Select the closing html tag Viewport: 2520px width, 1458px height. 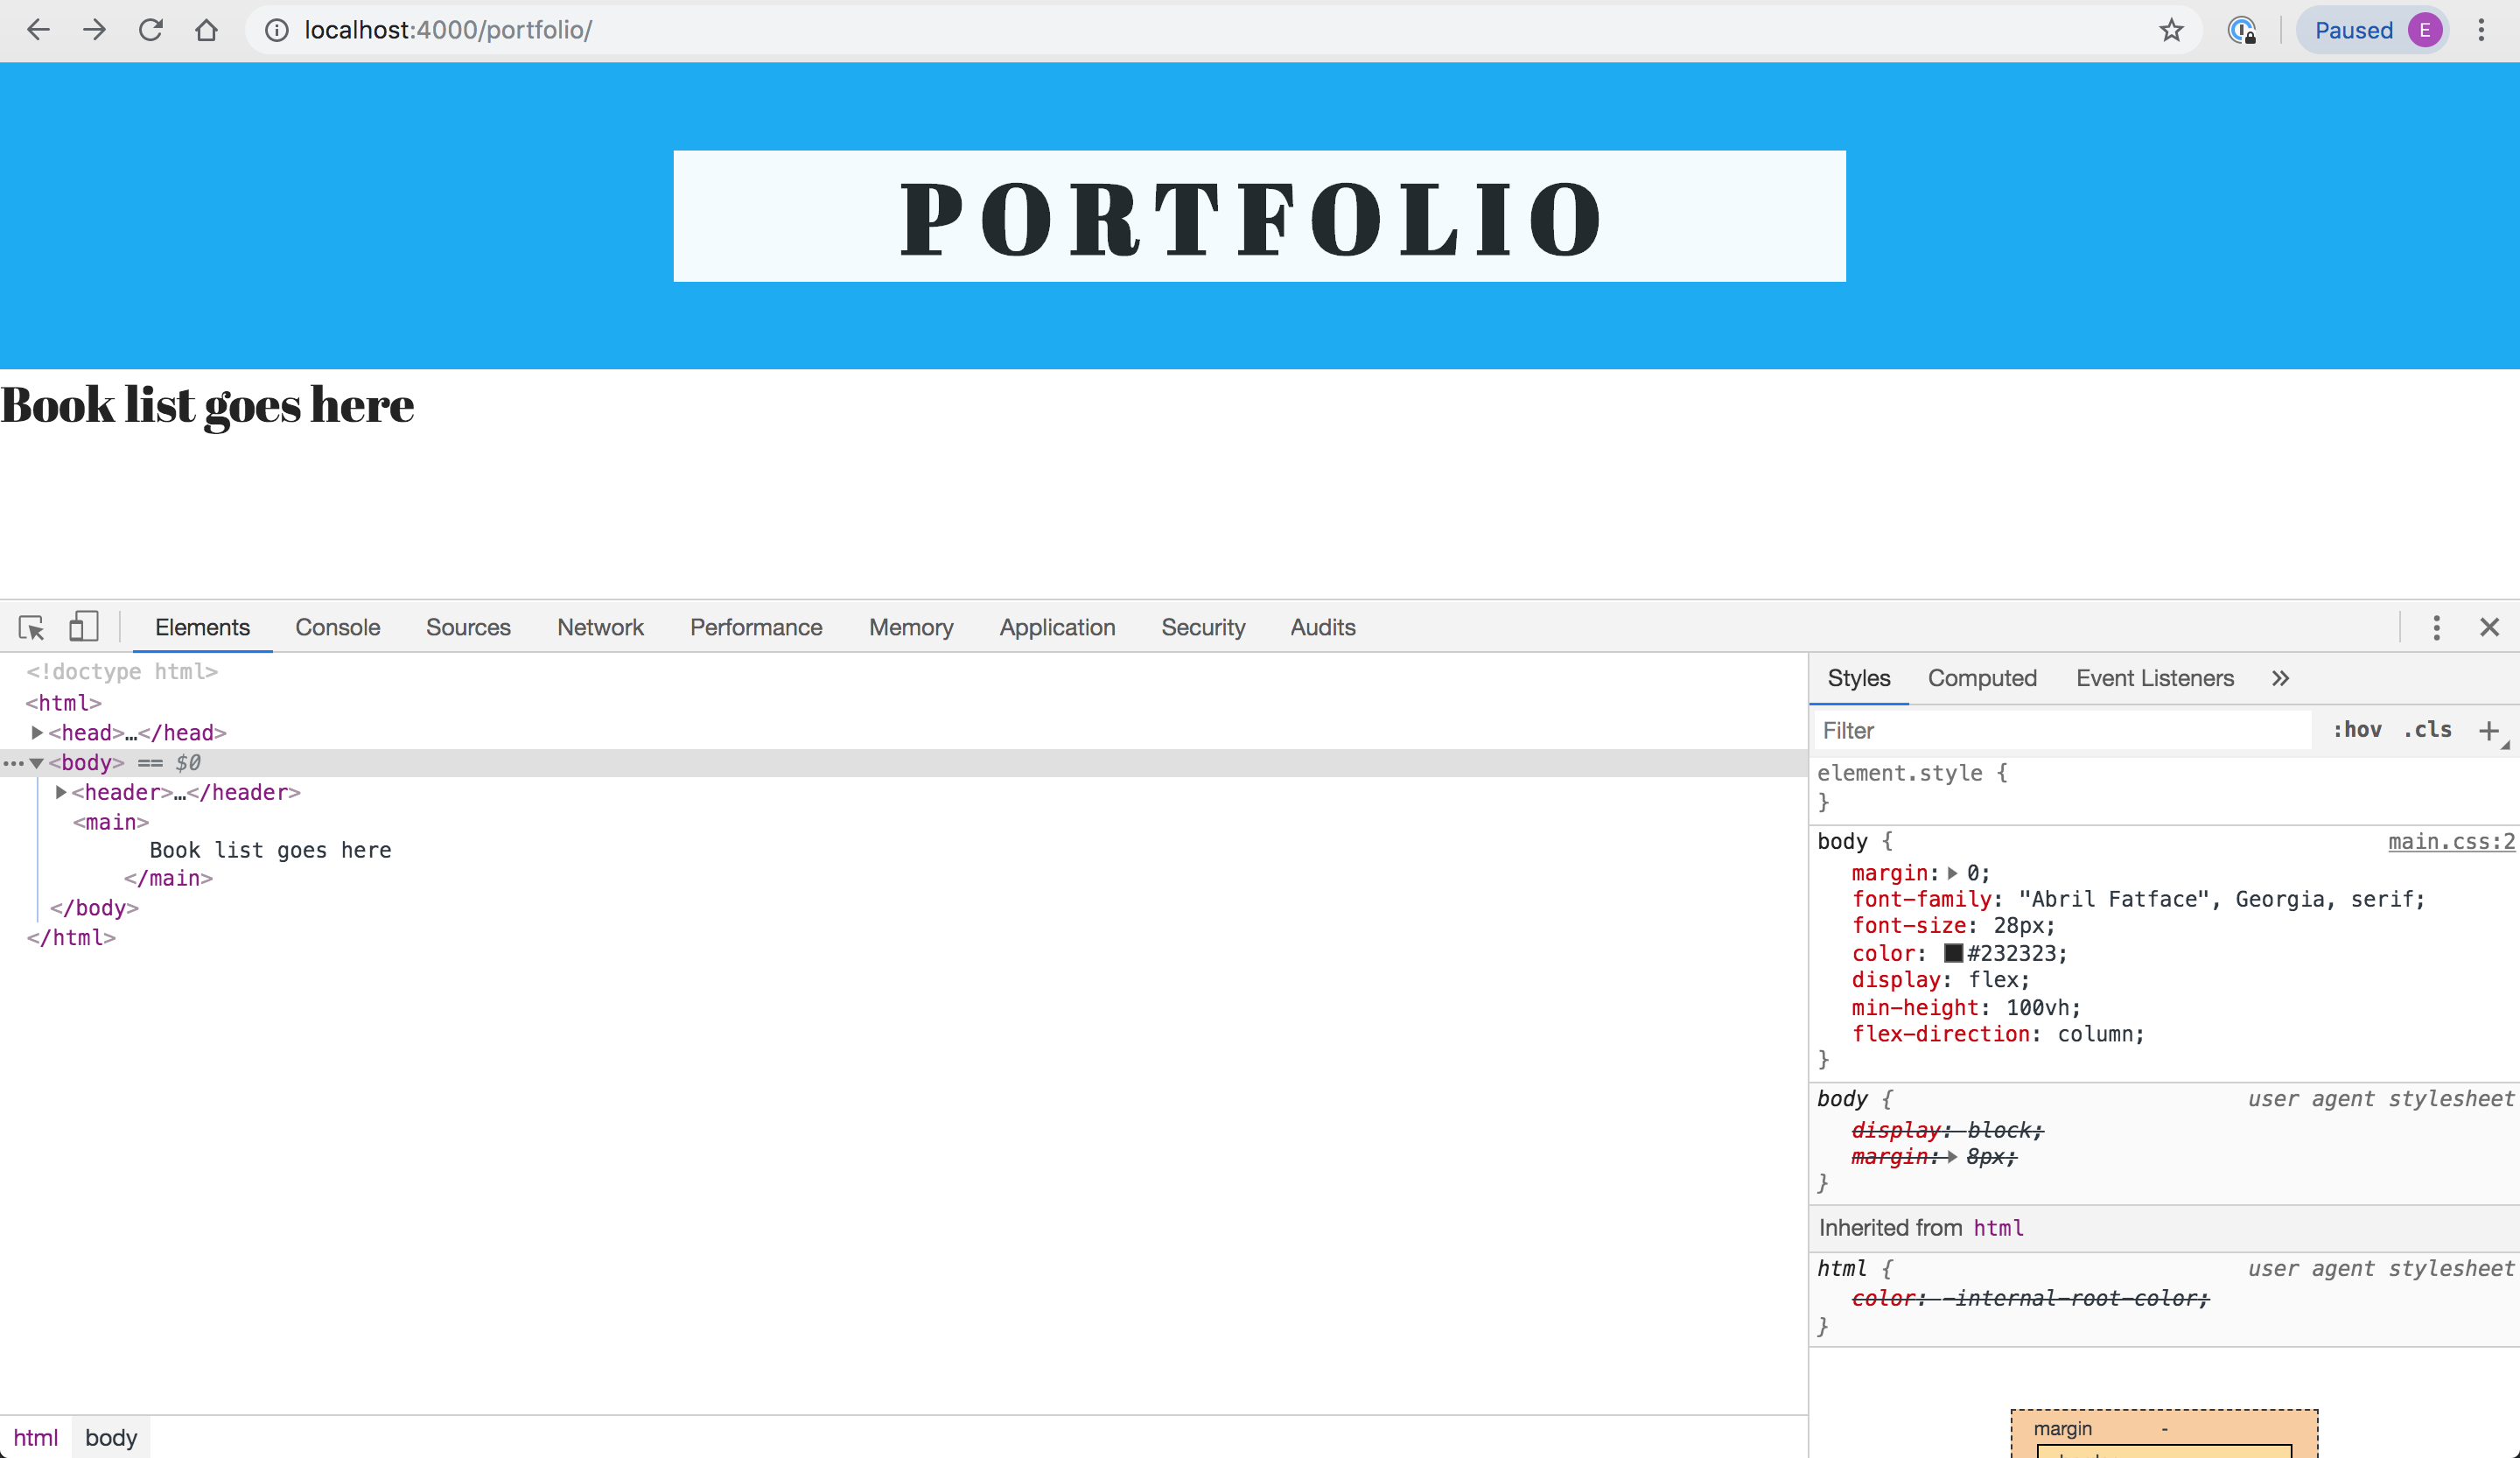(x=71, y=938)
